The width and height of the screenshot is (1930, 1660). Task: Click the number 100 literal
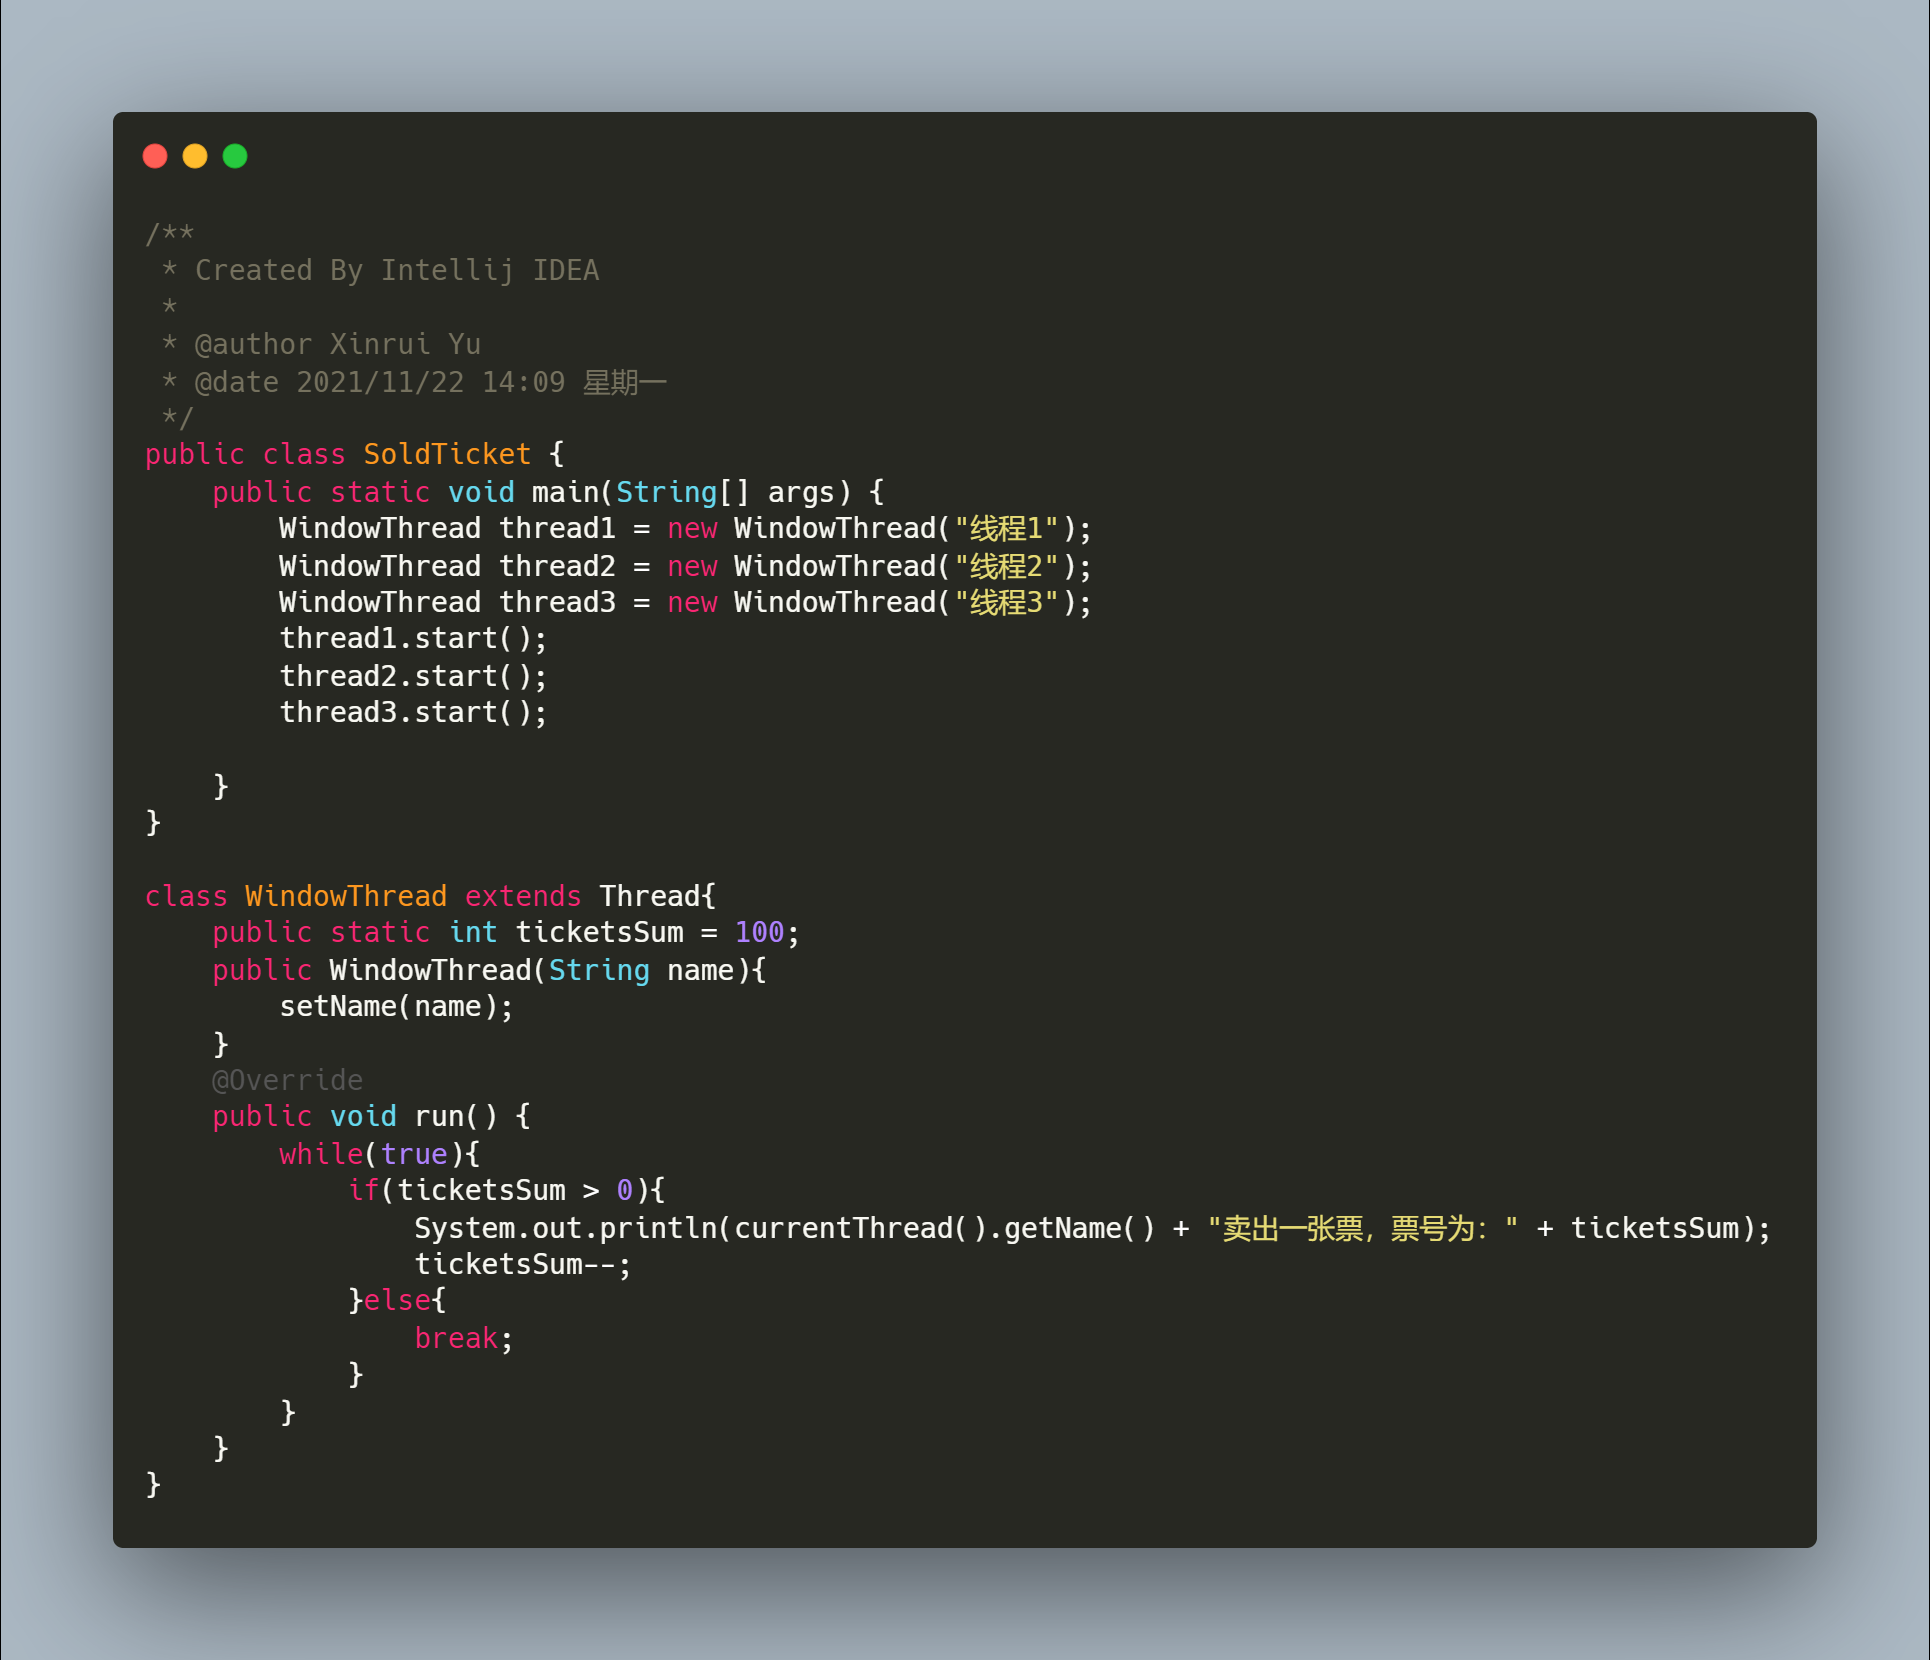(759, 932)
